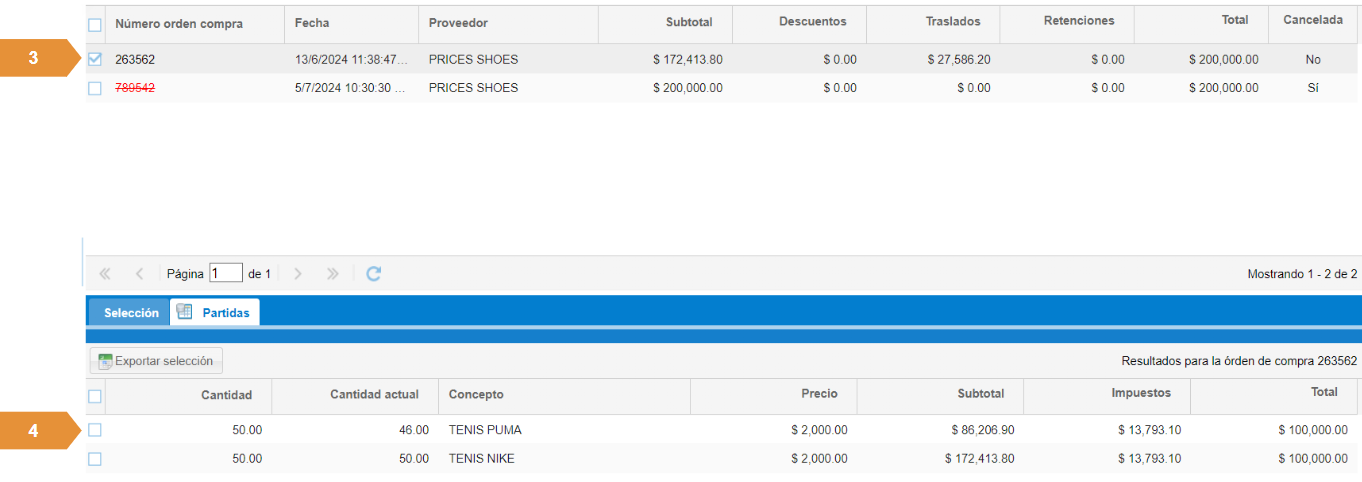Click the page number input field

click(x=226, y=273)
